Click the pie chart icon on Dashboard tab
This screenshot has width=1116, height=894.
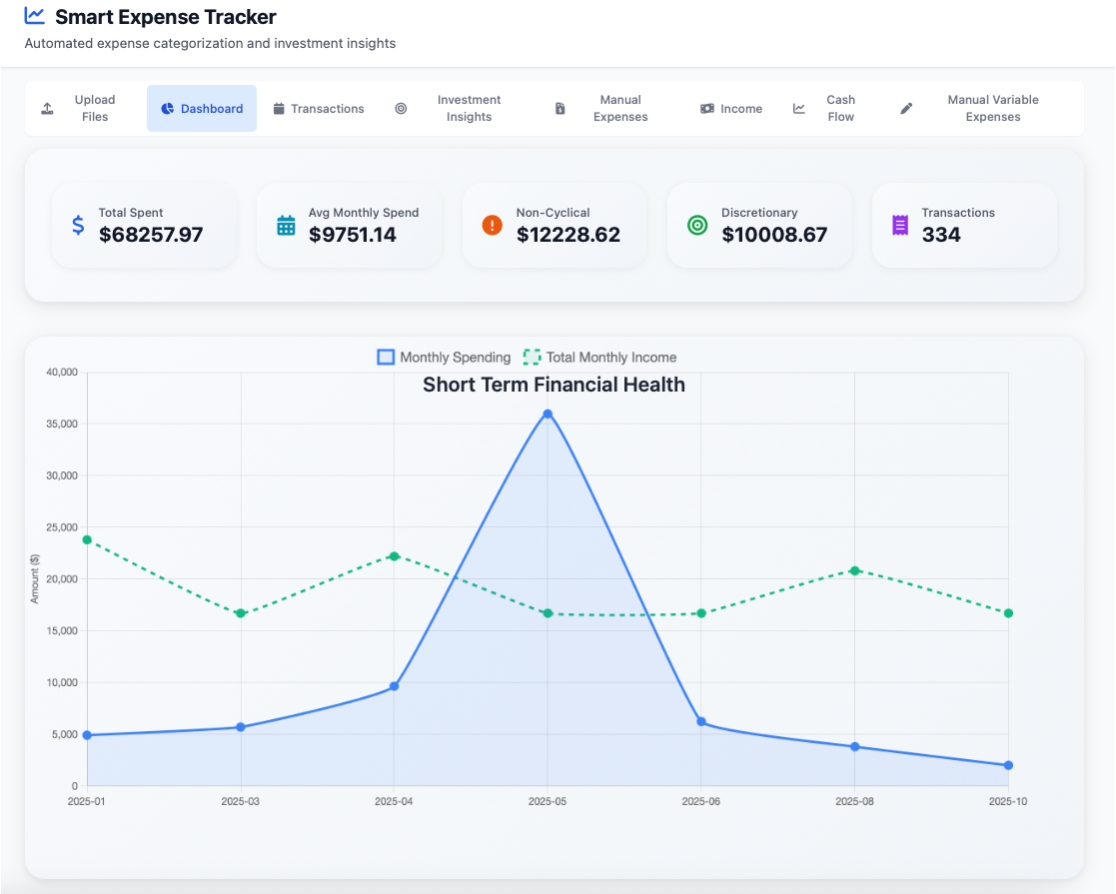(168, 109)
